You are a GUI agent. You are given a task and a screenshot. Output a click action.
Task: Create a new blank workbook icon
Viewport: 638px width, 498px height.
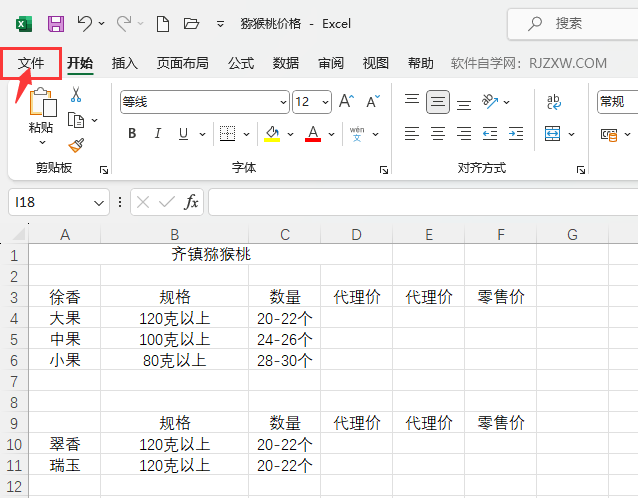point(163,24)
